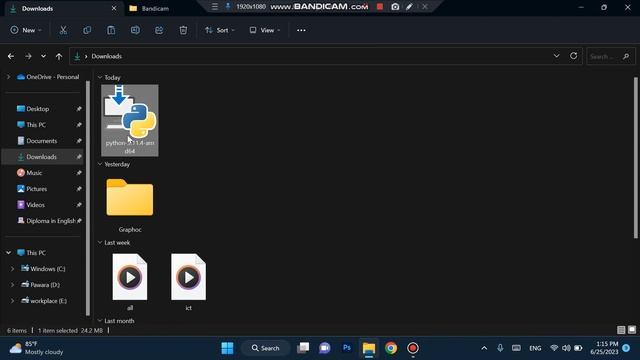Show hidden tray icons chevron

tap(484, 348)
